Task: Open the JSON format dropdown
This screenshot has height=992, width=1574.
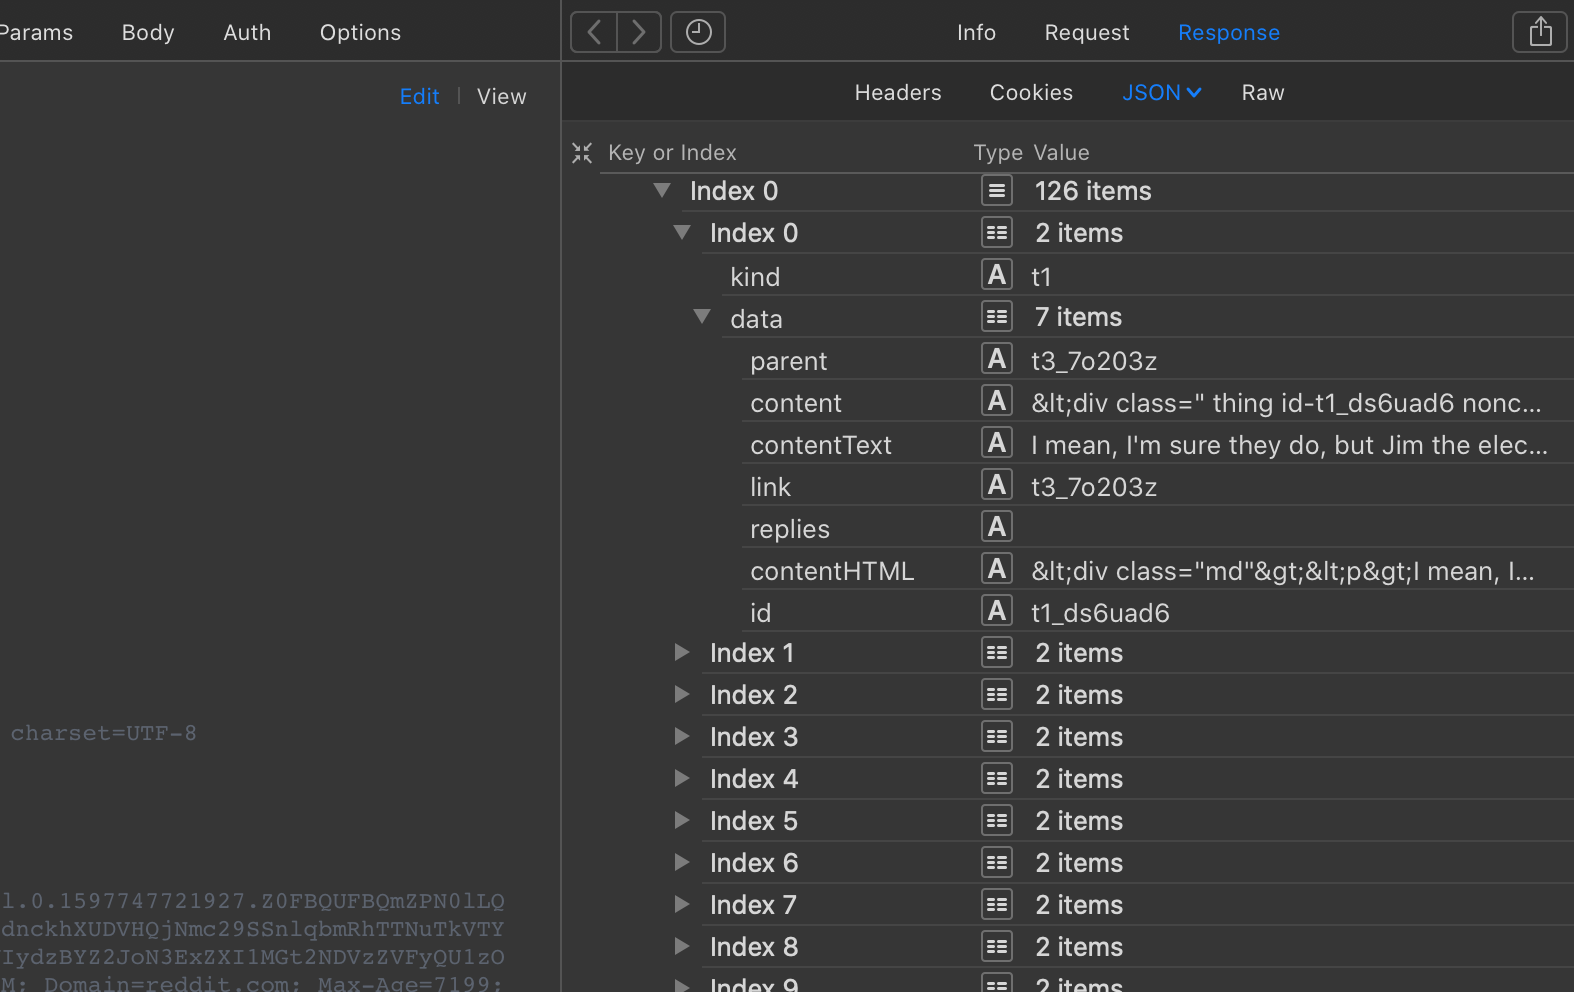Action: [x=1161, y=93]
